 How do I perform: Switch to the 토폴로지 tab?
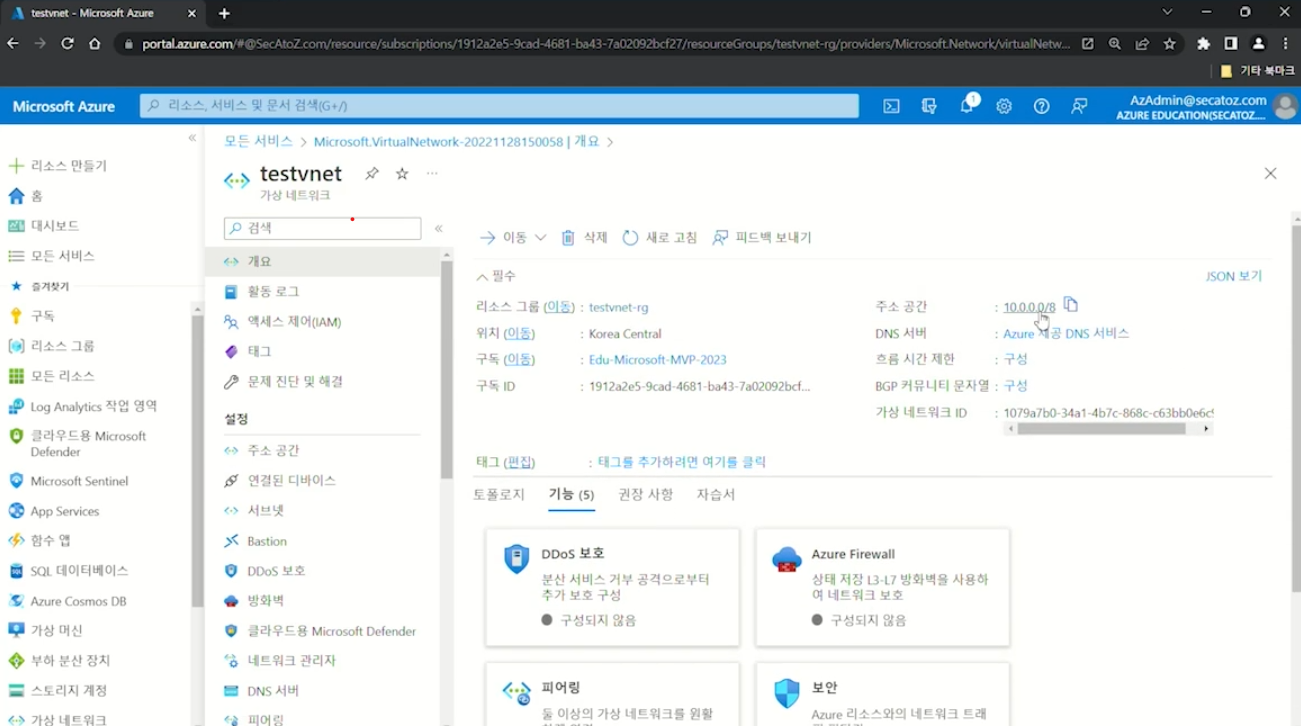tap(499, 495)
